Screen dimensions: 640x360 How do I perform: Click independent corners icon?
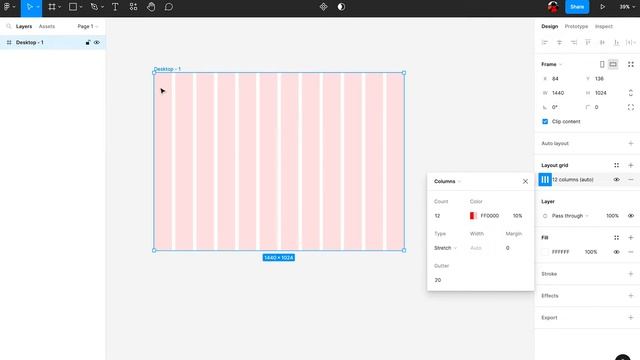(631, 107)
